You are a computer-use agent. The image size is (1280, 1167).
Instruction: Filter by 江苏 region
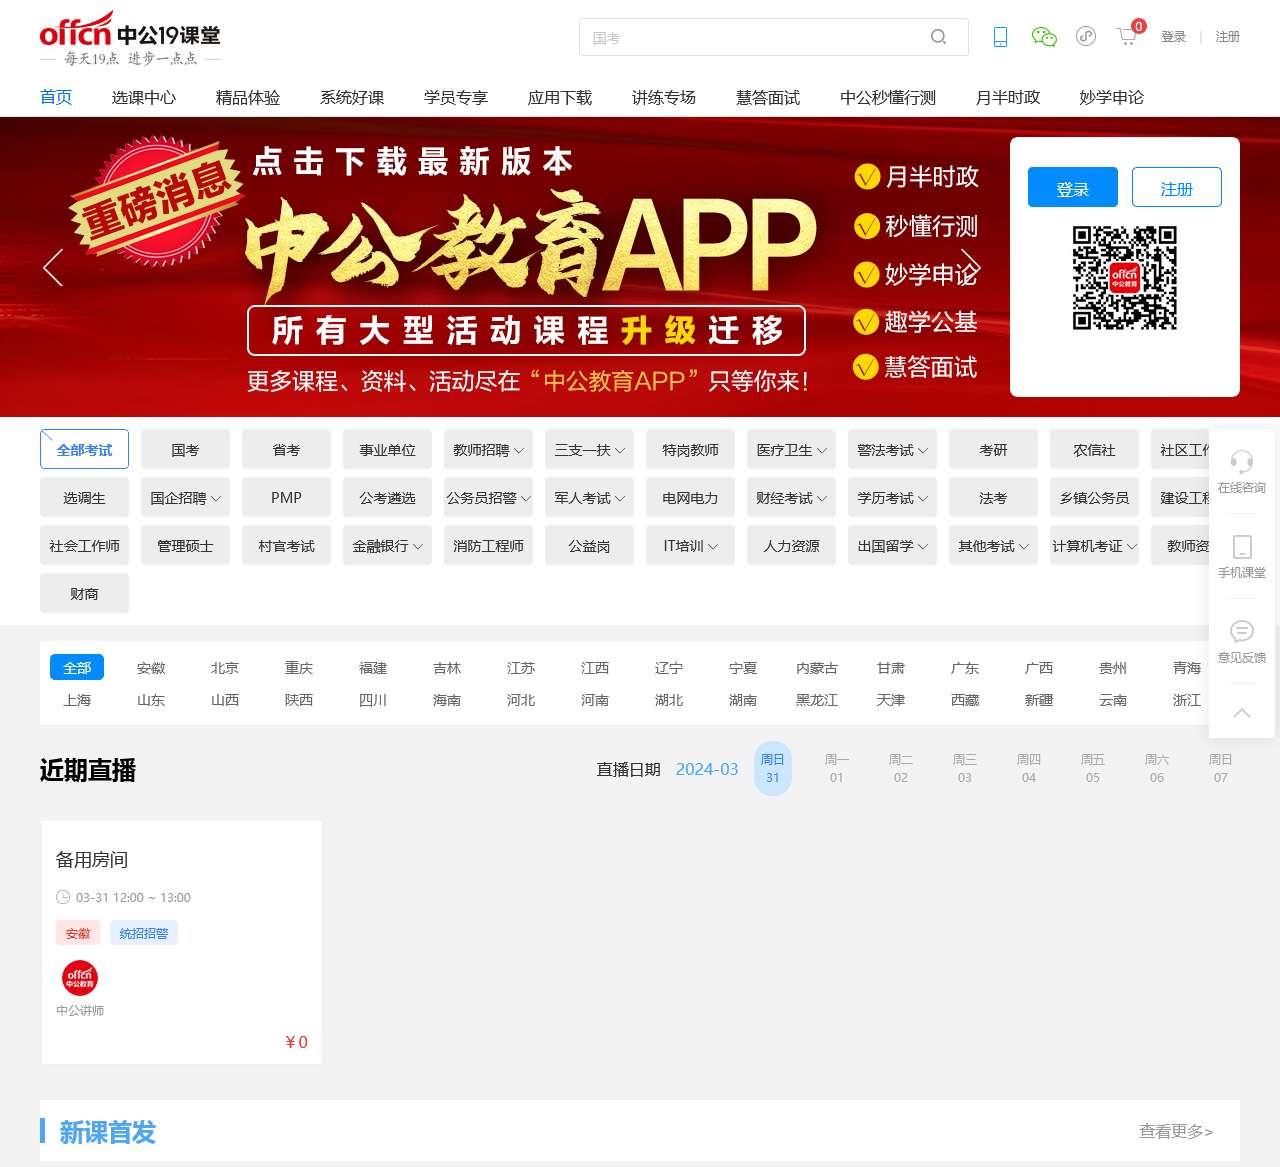click(x=521, y=668)
